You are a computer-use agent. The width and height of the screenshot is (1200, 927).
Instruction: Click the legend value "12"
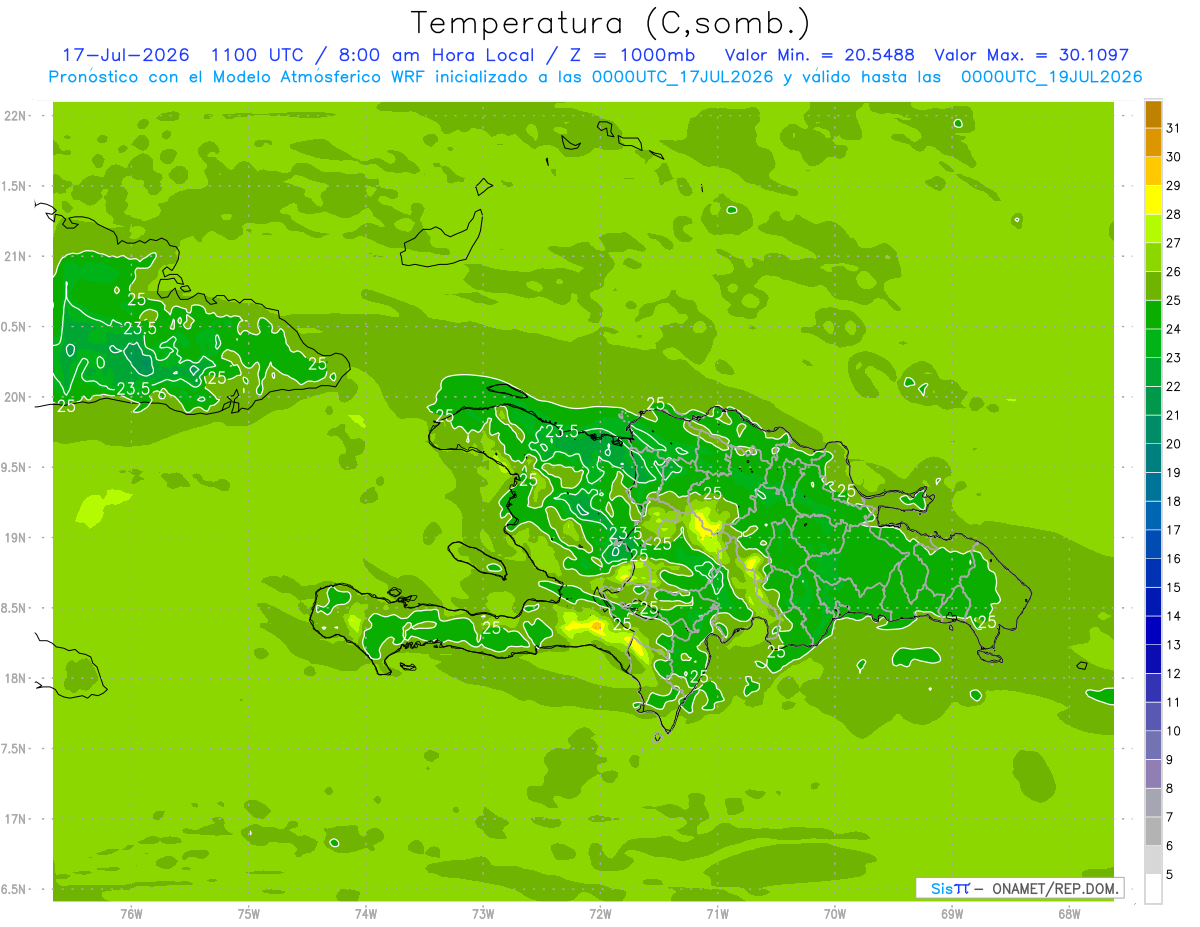1174,673
